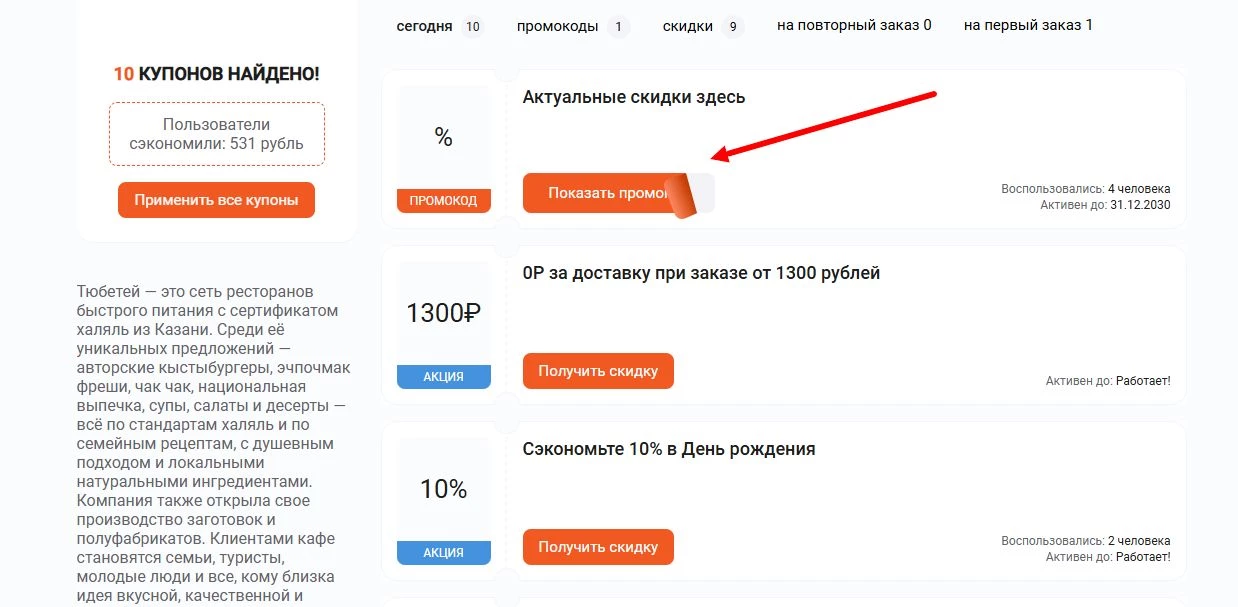
Task: Click 'Получить скидку' on birthday offer
Action: (598, 547)
